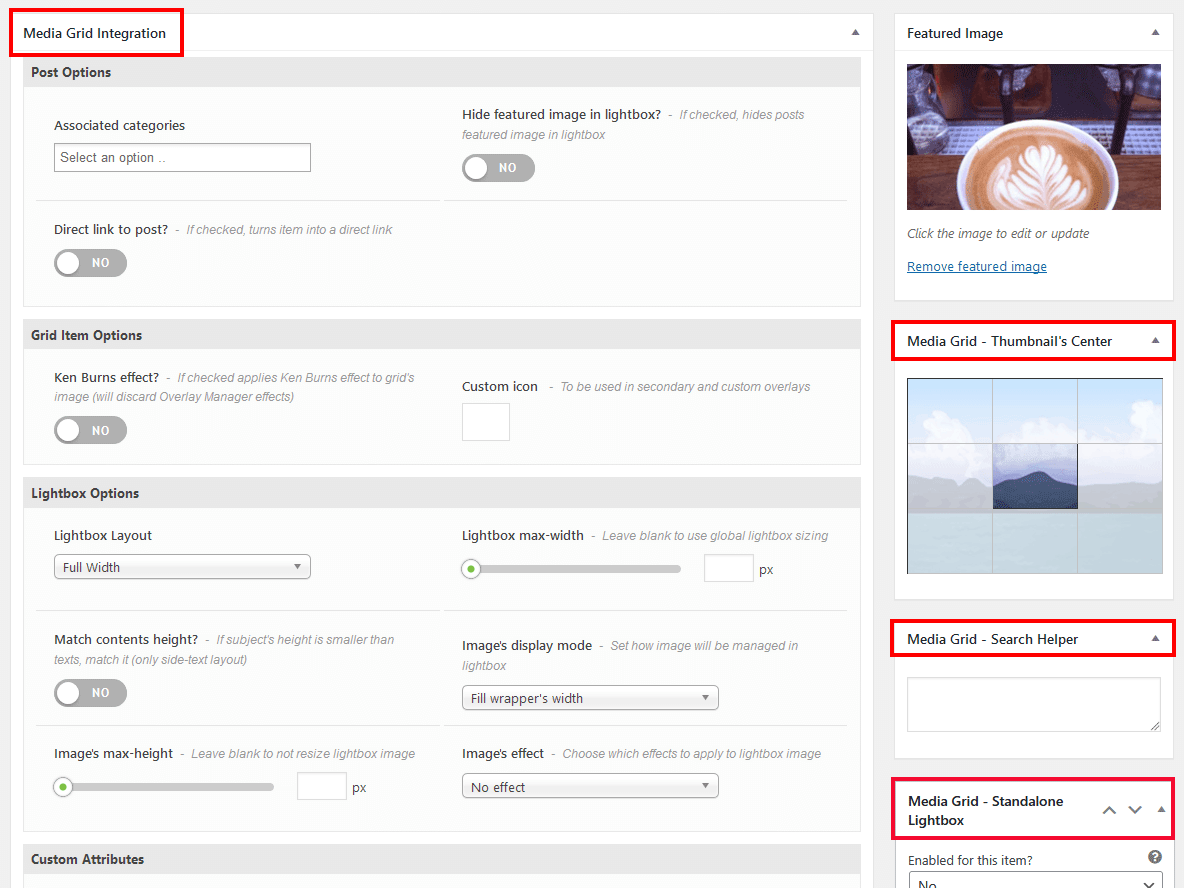Click the latte featured image thumbnail
The width and height of the screenshot is (1184, 888).
(1033, 137)
